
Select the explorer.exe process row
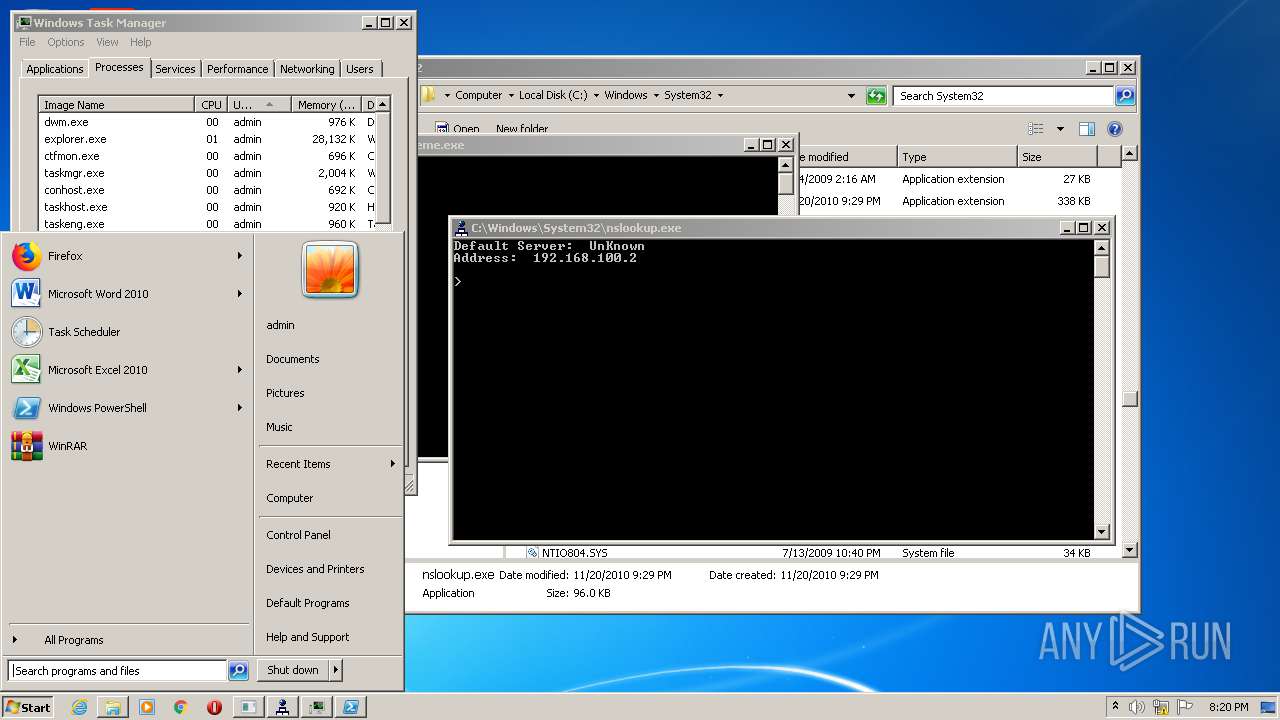pyautogui.click(x=207, y=139)
